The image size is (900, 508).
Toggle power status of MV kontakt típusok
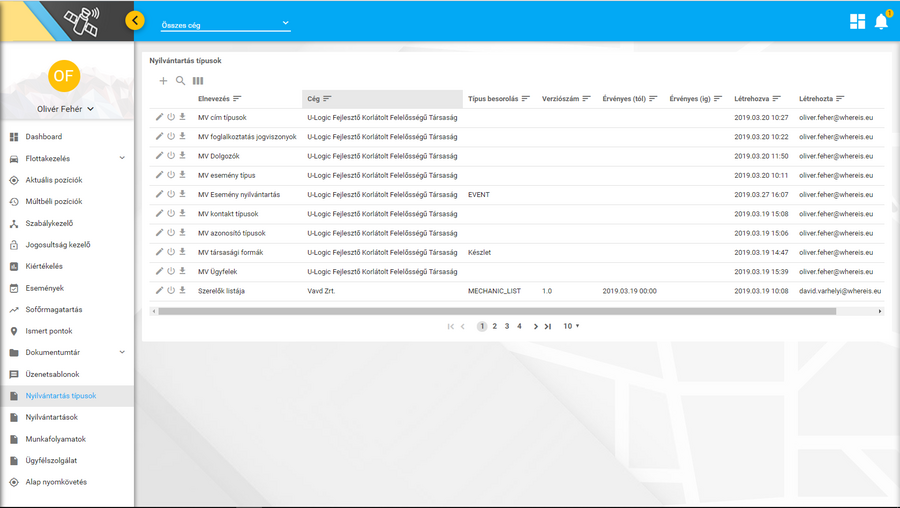(x=171, y=213)
